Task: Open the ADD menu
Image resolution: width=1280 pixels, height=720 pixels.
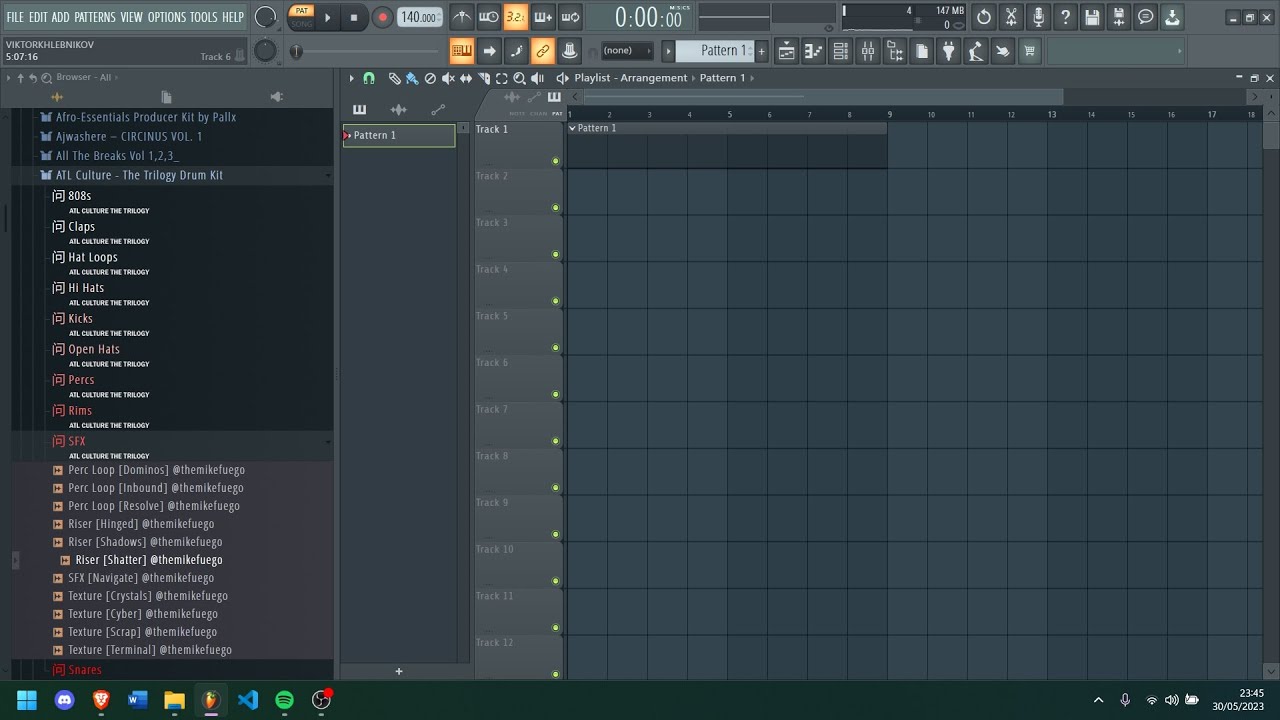Action: (x=61, y=17)
